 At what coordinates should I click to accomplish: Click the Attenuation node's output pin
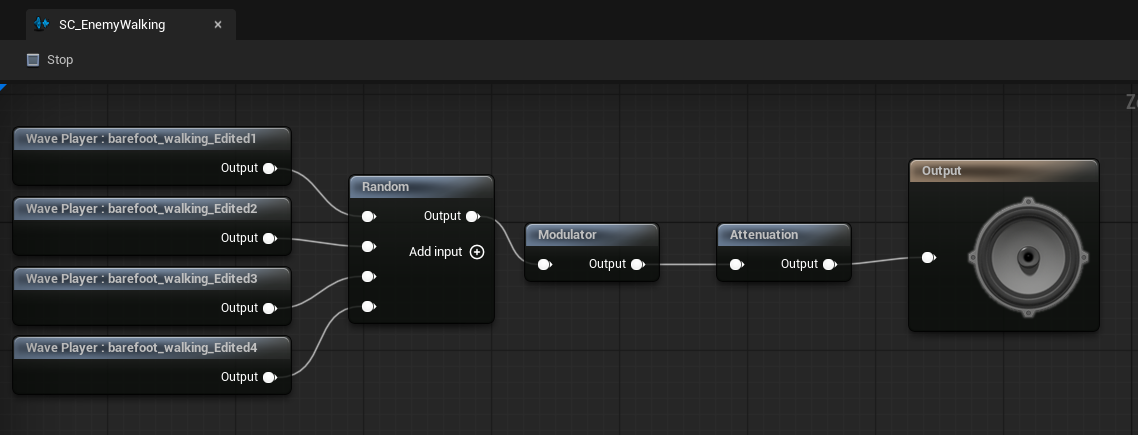[x=829, y=264]
